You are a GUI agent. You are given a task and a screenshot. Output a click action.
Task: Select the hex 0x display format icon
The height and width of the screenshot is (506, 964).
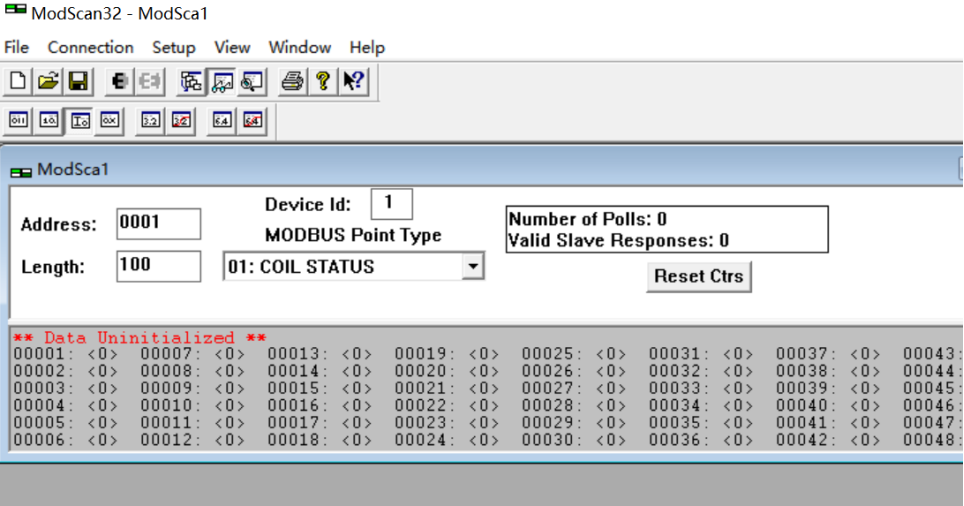[x=110, y=121]
